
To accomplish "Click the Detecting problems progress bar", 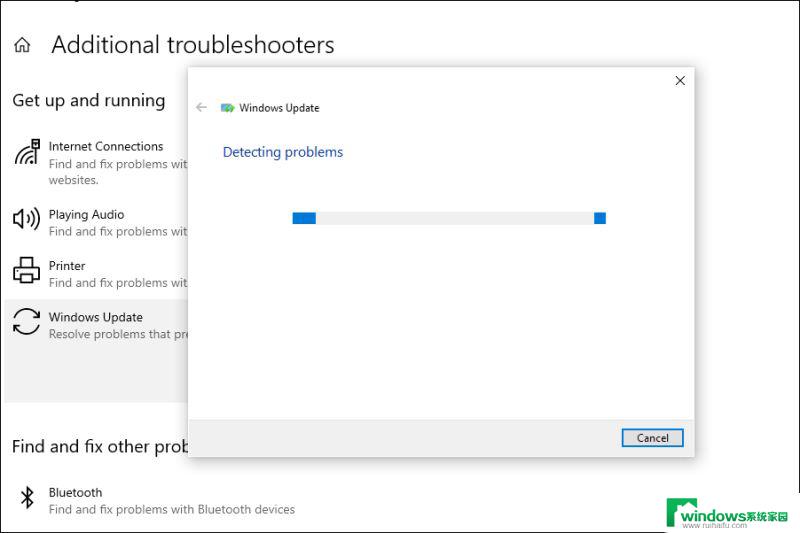I will coord(449,218).
